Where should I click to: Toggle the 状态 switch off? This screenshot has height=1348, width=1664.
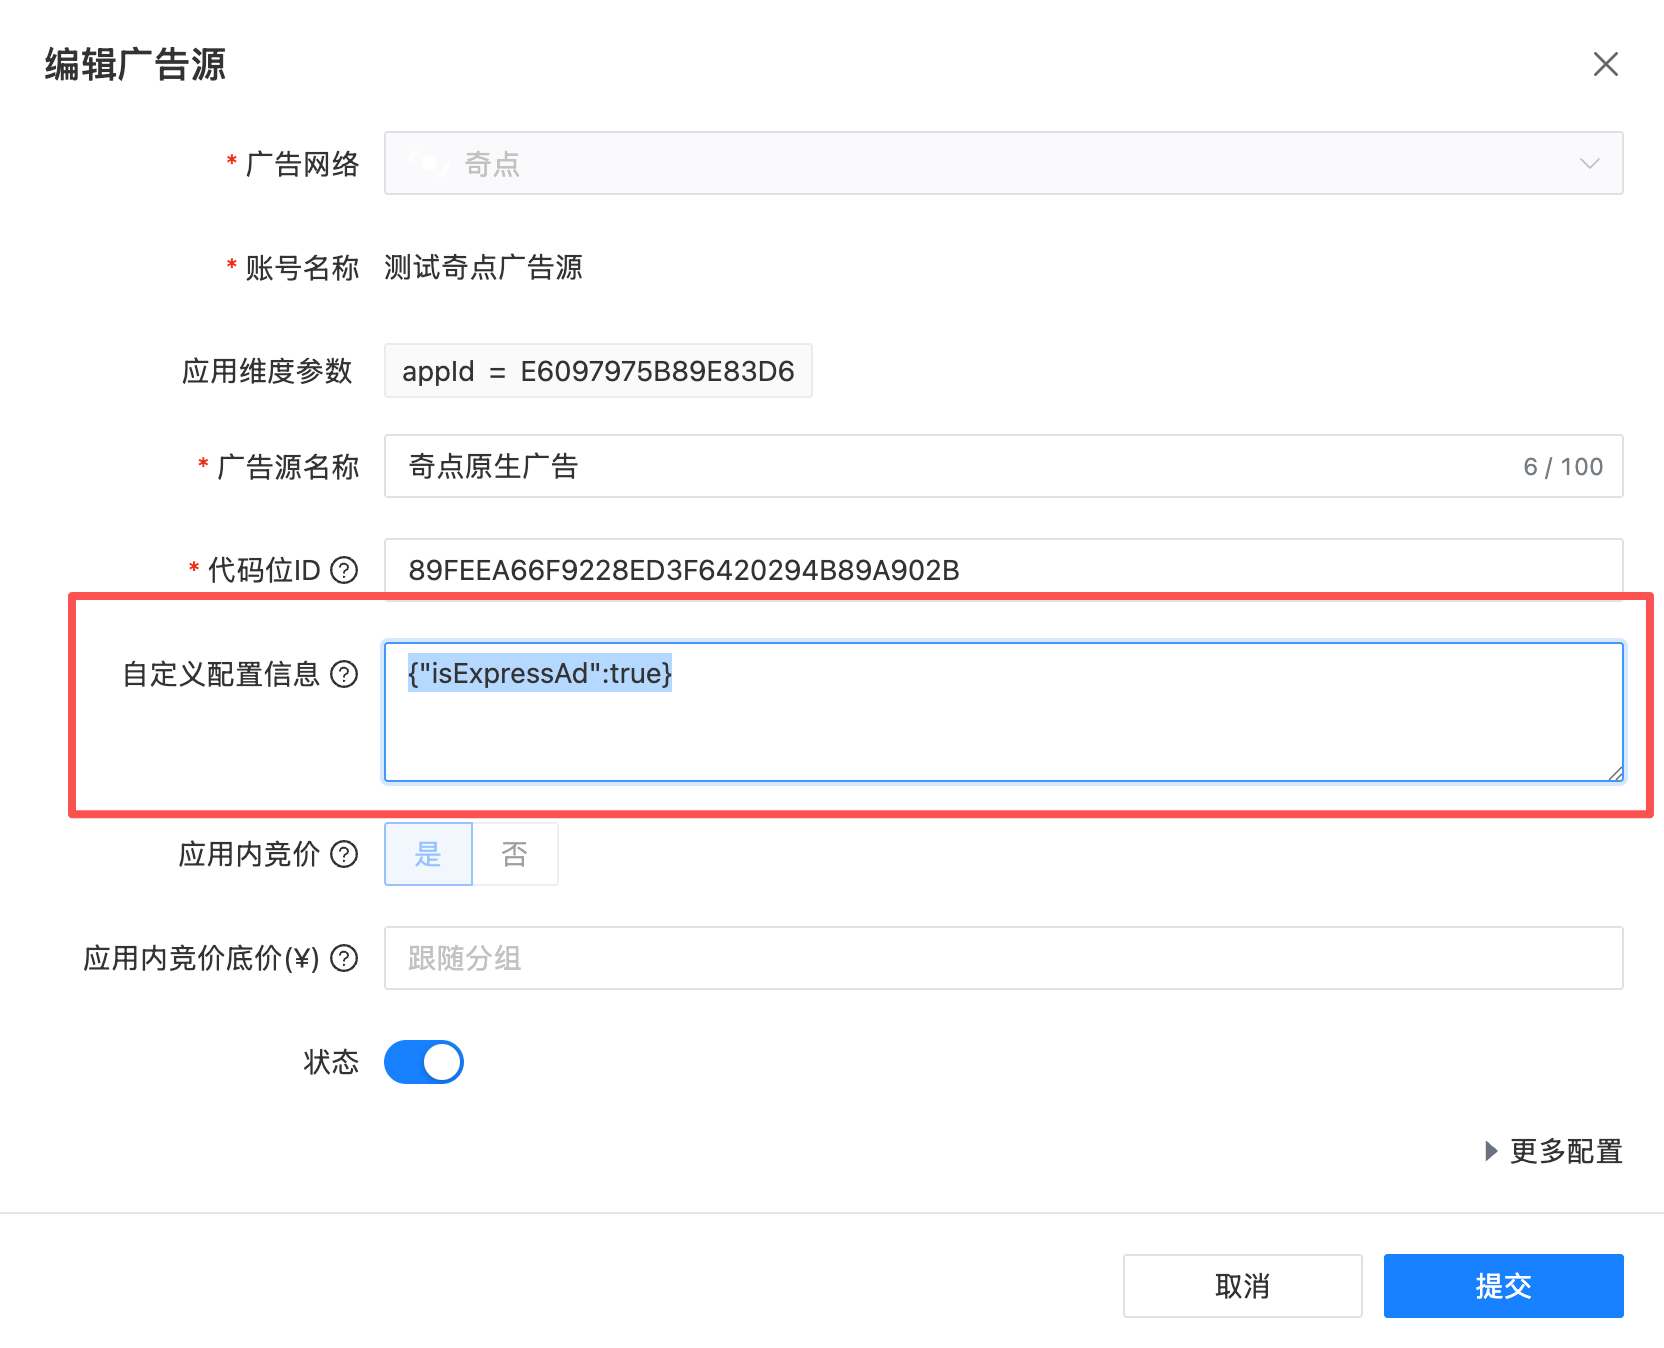pyautogui.click(x=424, y=1062)
